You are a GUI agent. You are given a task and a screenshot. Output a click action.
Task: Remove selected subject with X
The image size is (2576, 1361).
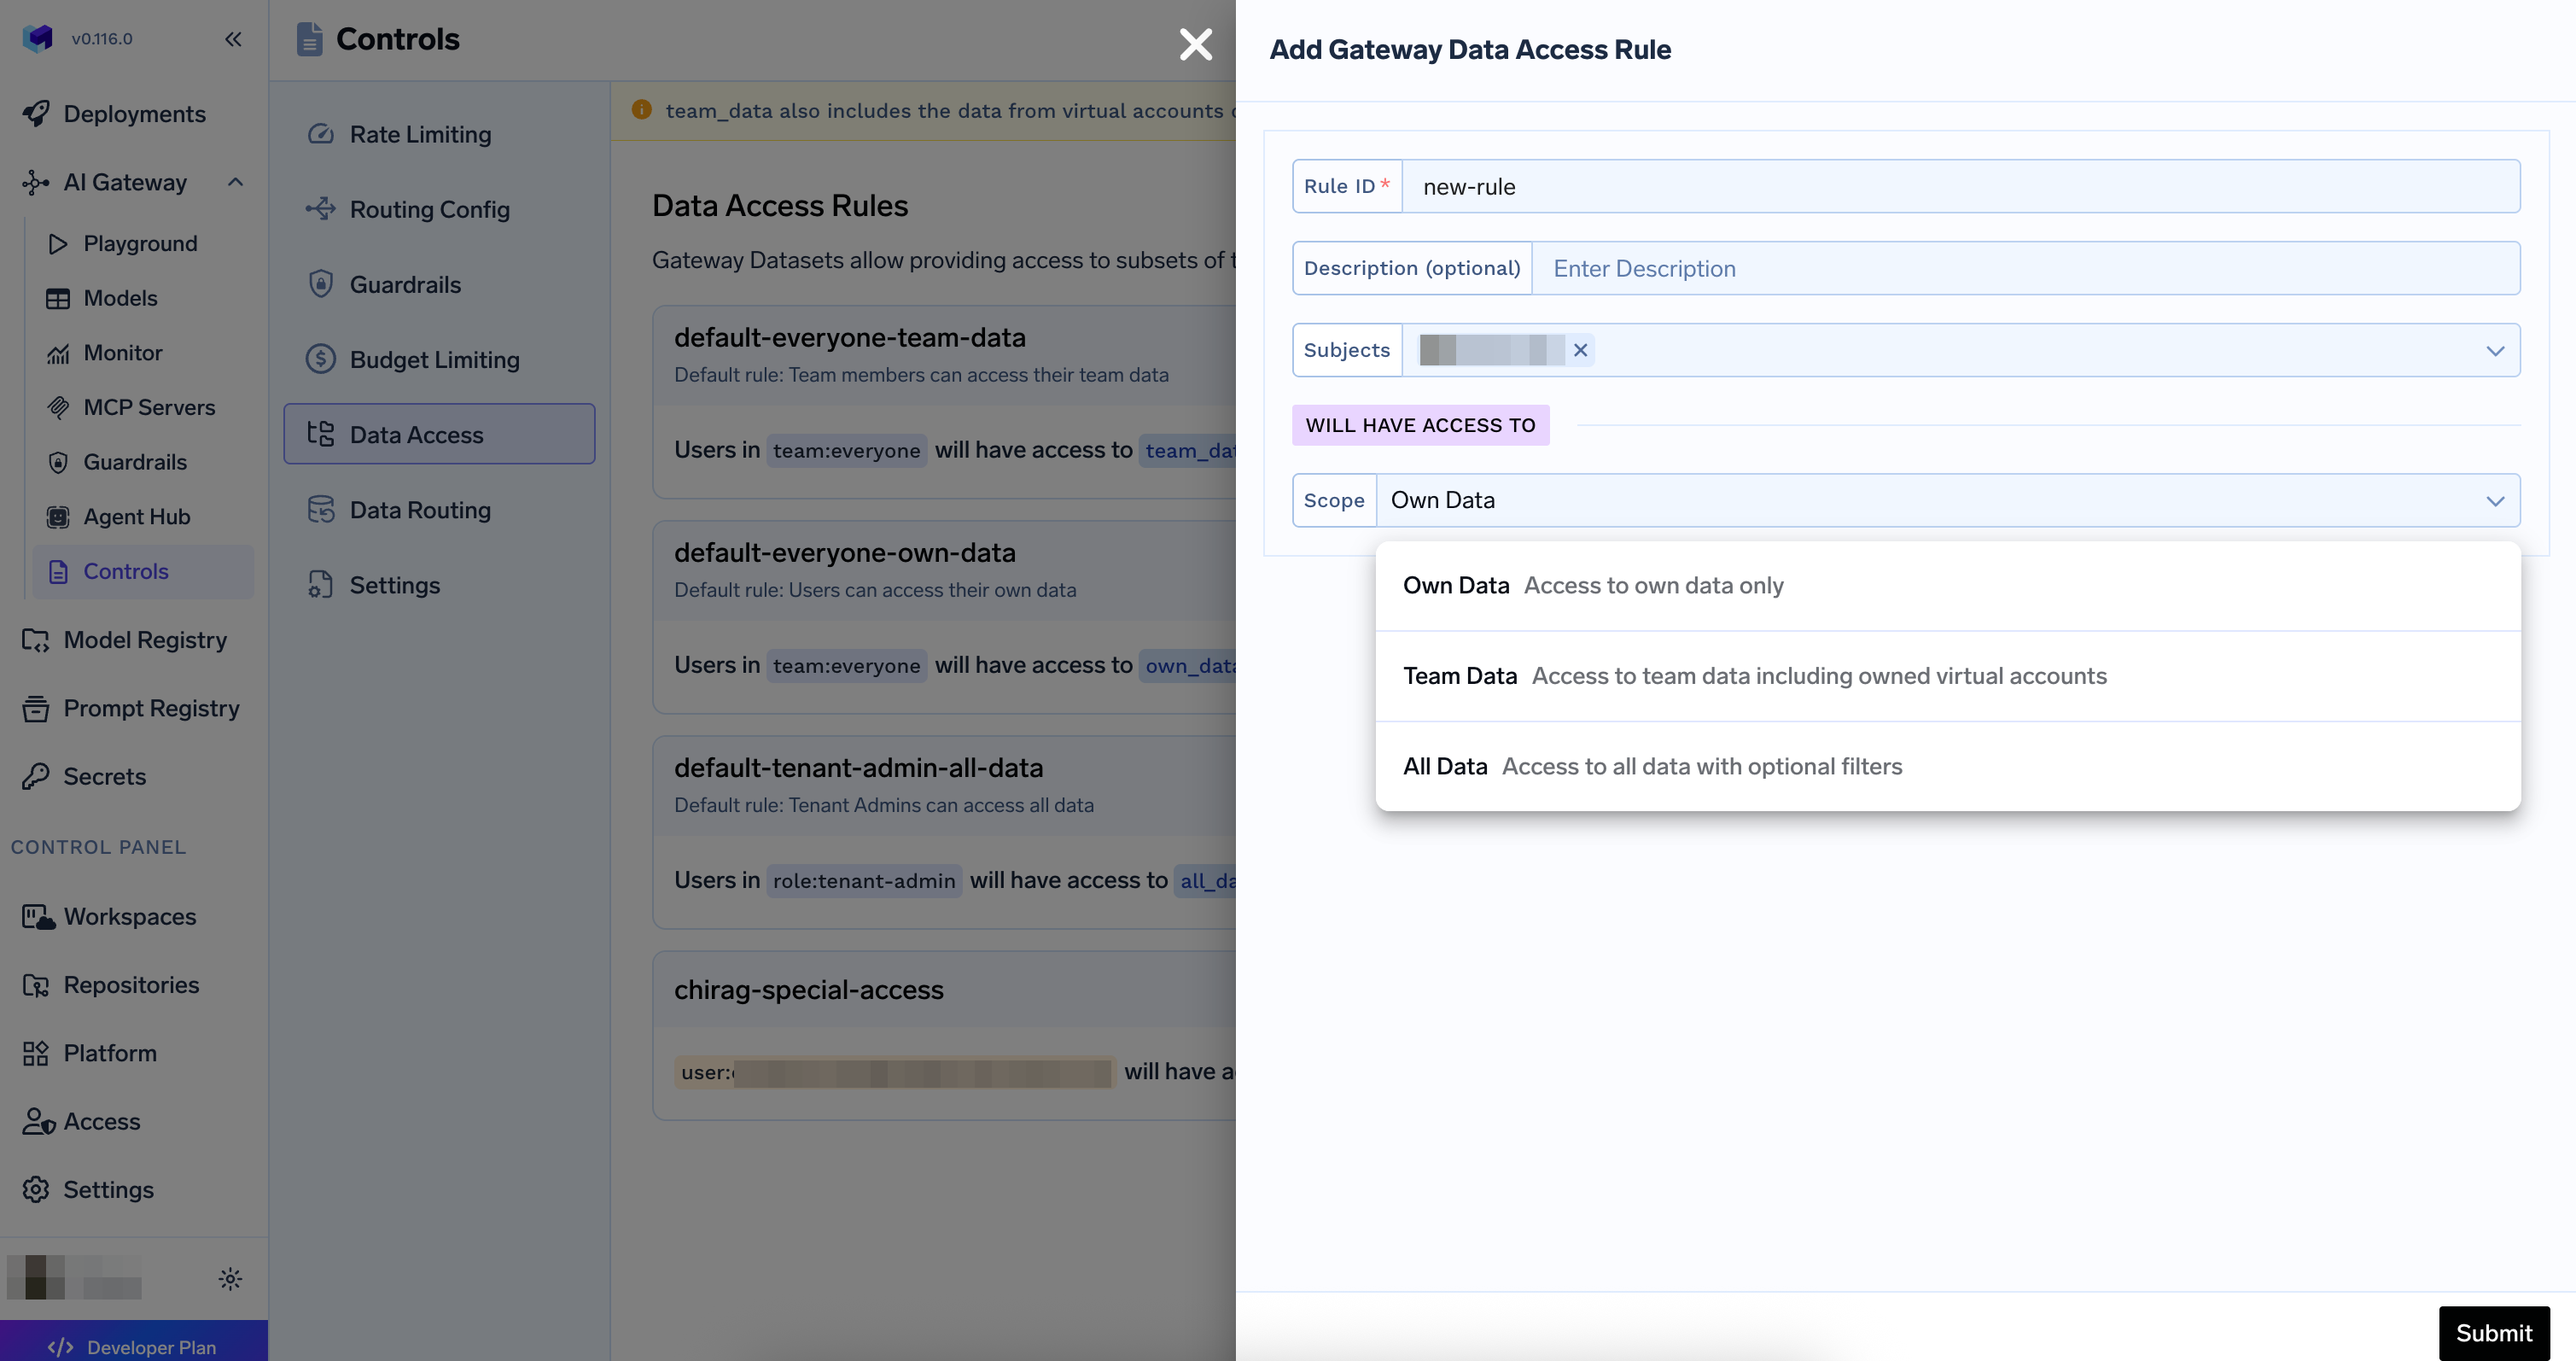click(x=1580, y=350)
